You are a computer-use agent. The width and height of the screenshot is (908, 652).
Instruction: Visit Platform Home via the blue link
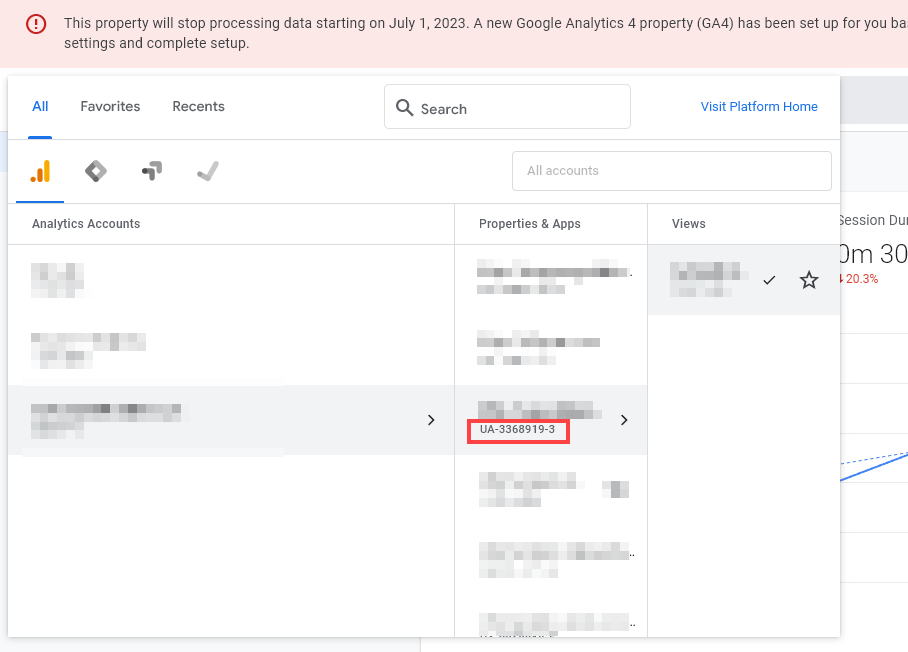[759, 106]
